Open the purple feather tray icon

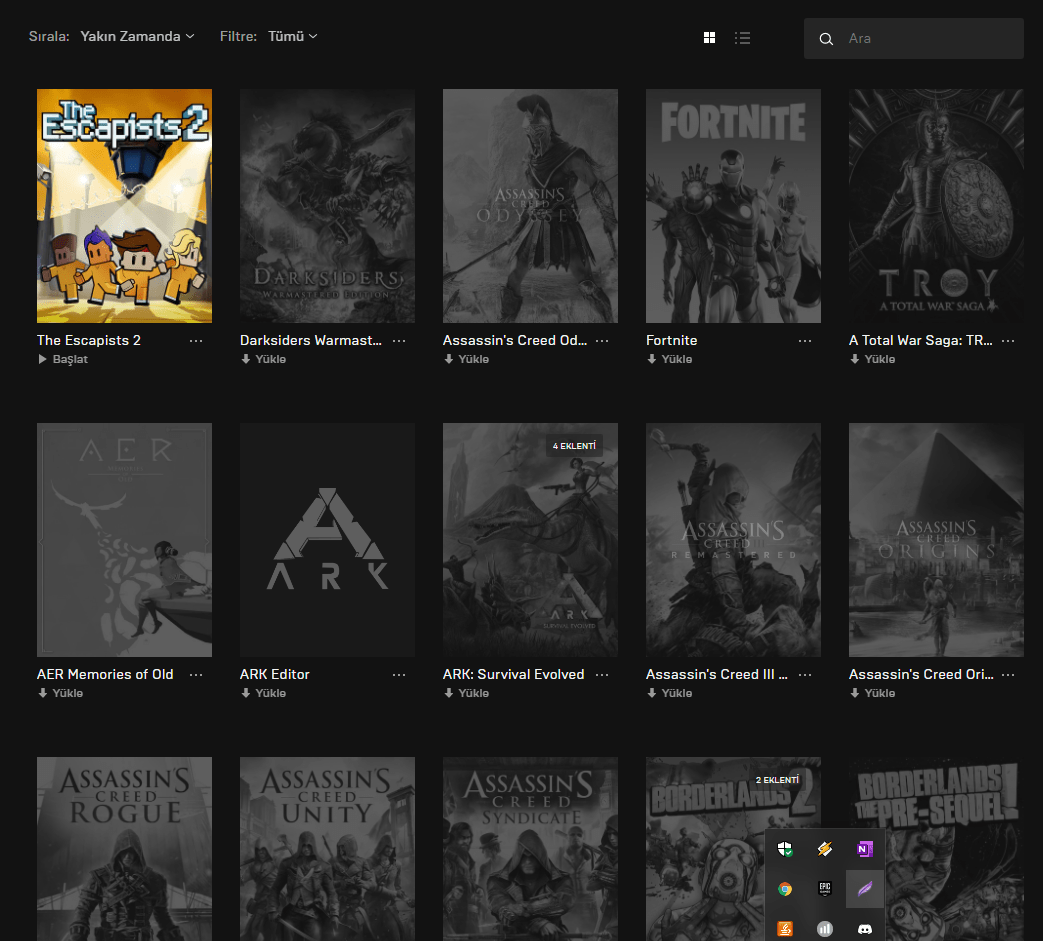click(865, 889)
